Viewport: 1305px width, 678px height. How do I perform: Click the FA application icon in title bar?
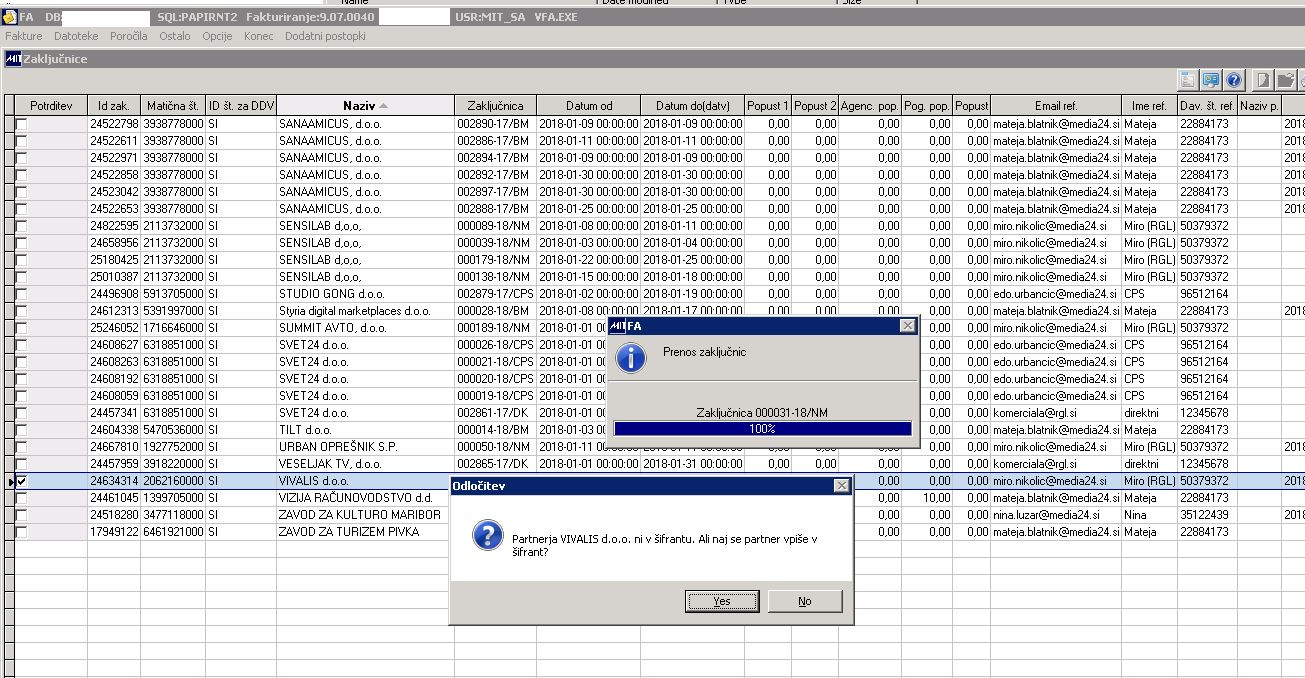9,17
